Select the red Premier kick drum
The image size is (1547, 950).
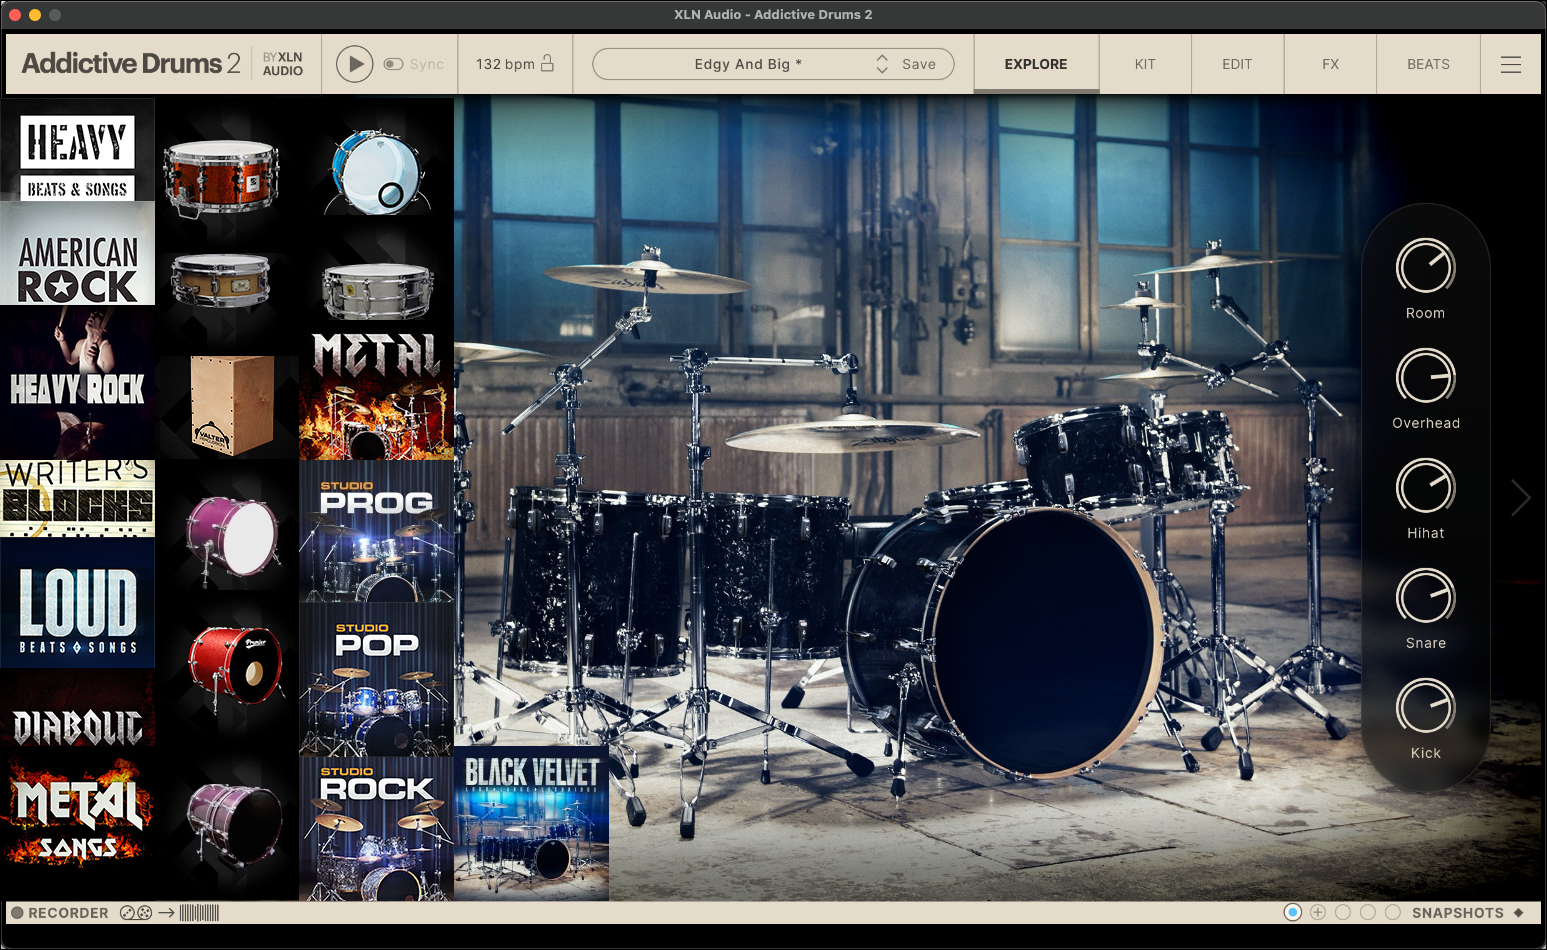tap(235, 667)
